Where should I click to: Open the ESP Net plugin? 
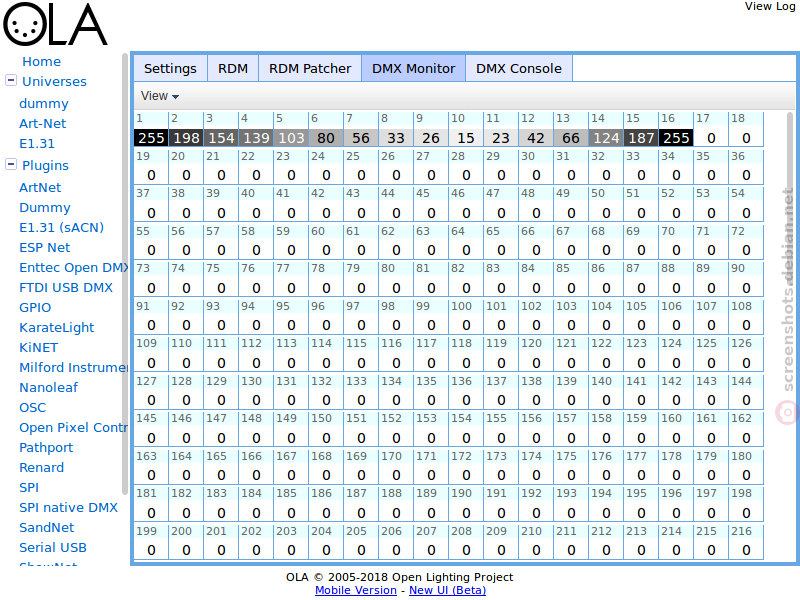pos(44,247)
